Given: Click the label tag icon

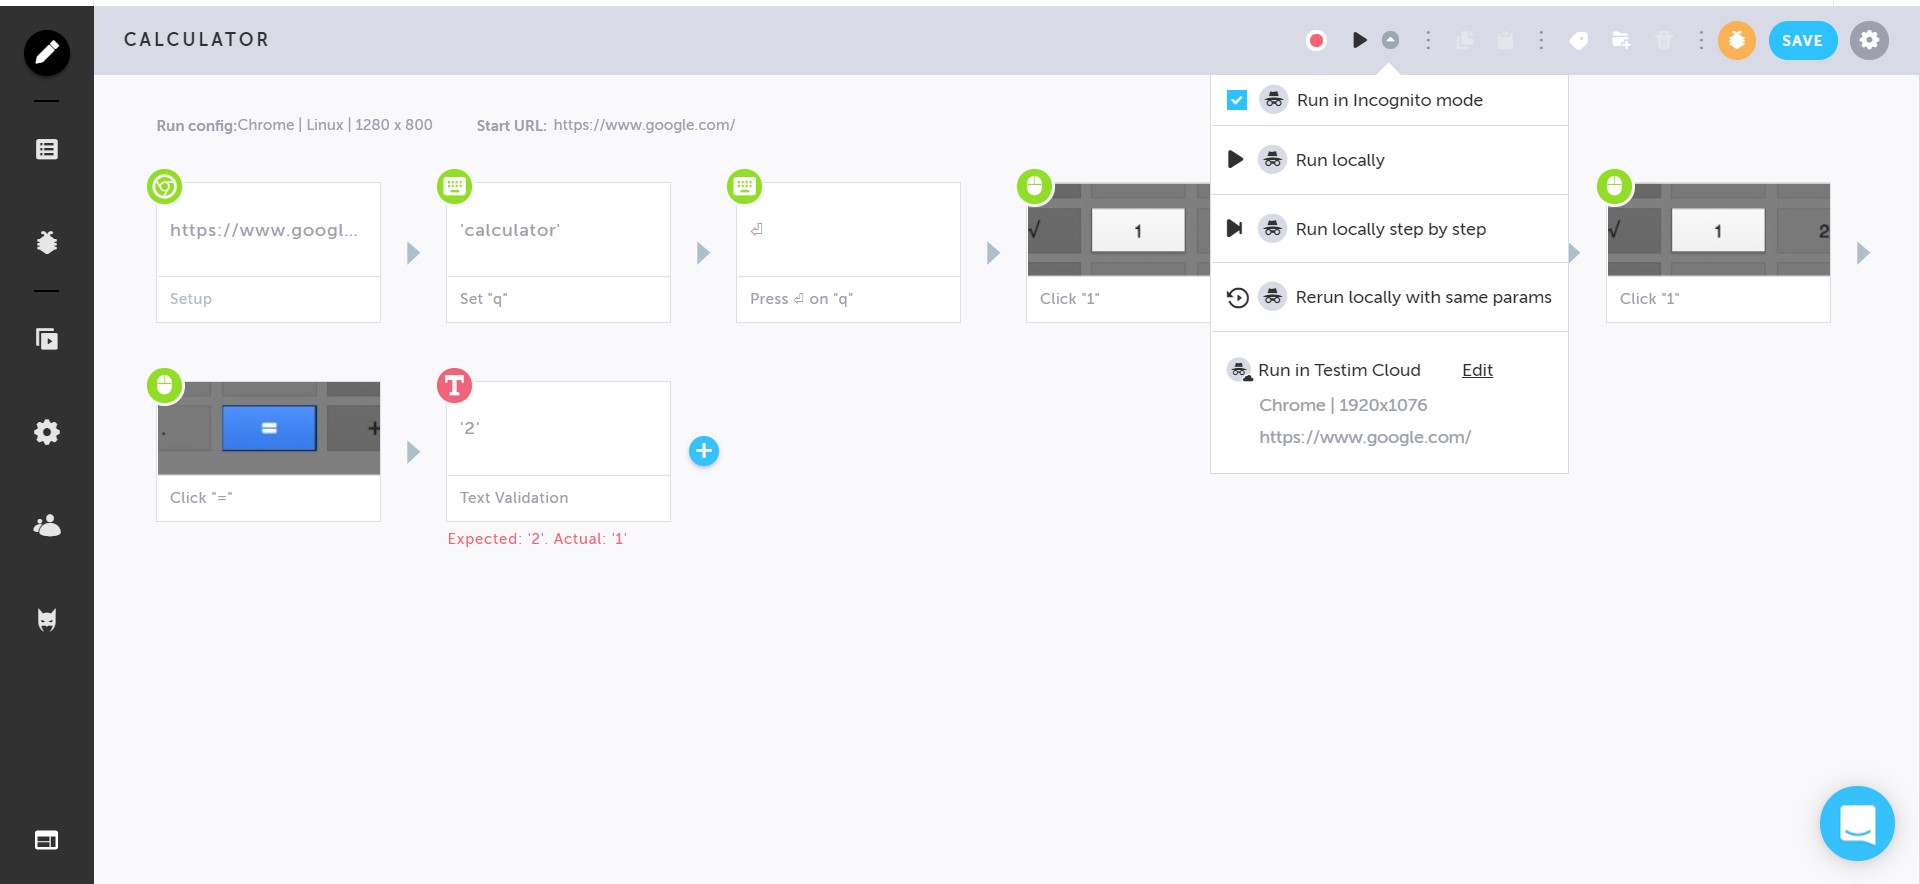Looking at the screenshot, I should coord(1579,40).
